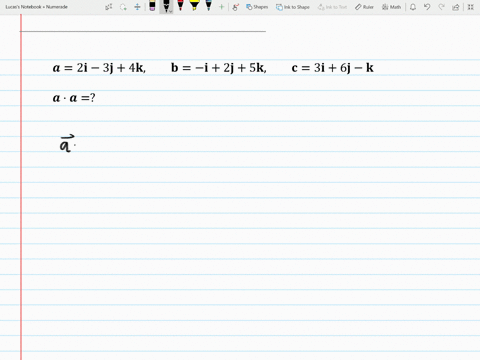Open the black pen options dropdown arrow
The width and height of the screenshot is (480, 360).
point(170,11)
